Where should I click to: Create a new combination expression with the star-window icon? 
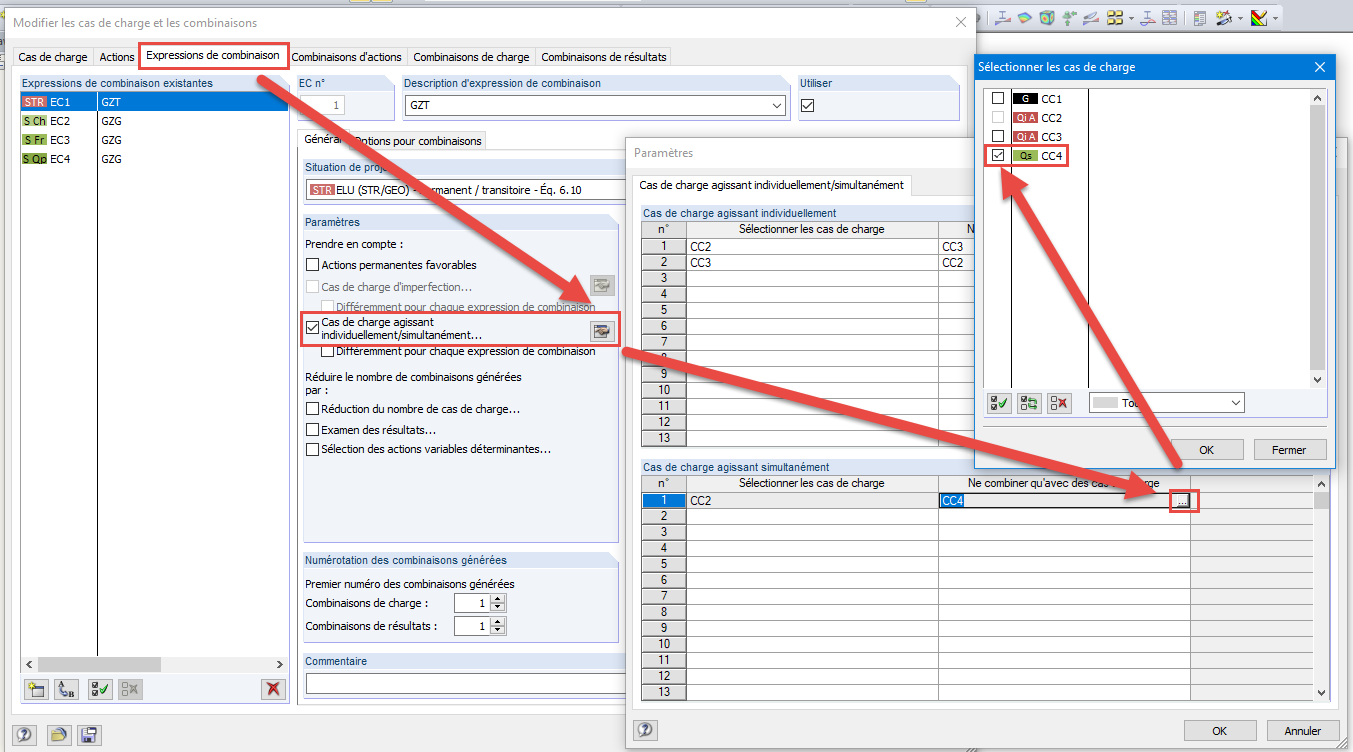coord(37,688)
